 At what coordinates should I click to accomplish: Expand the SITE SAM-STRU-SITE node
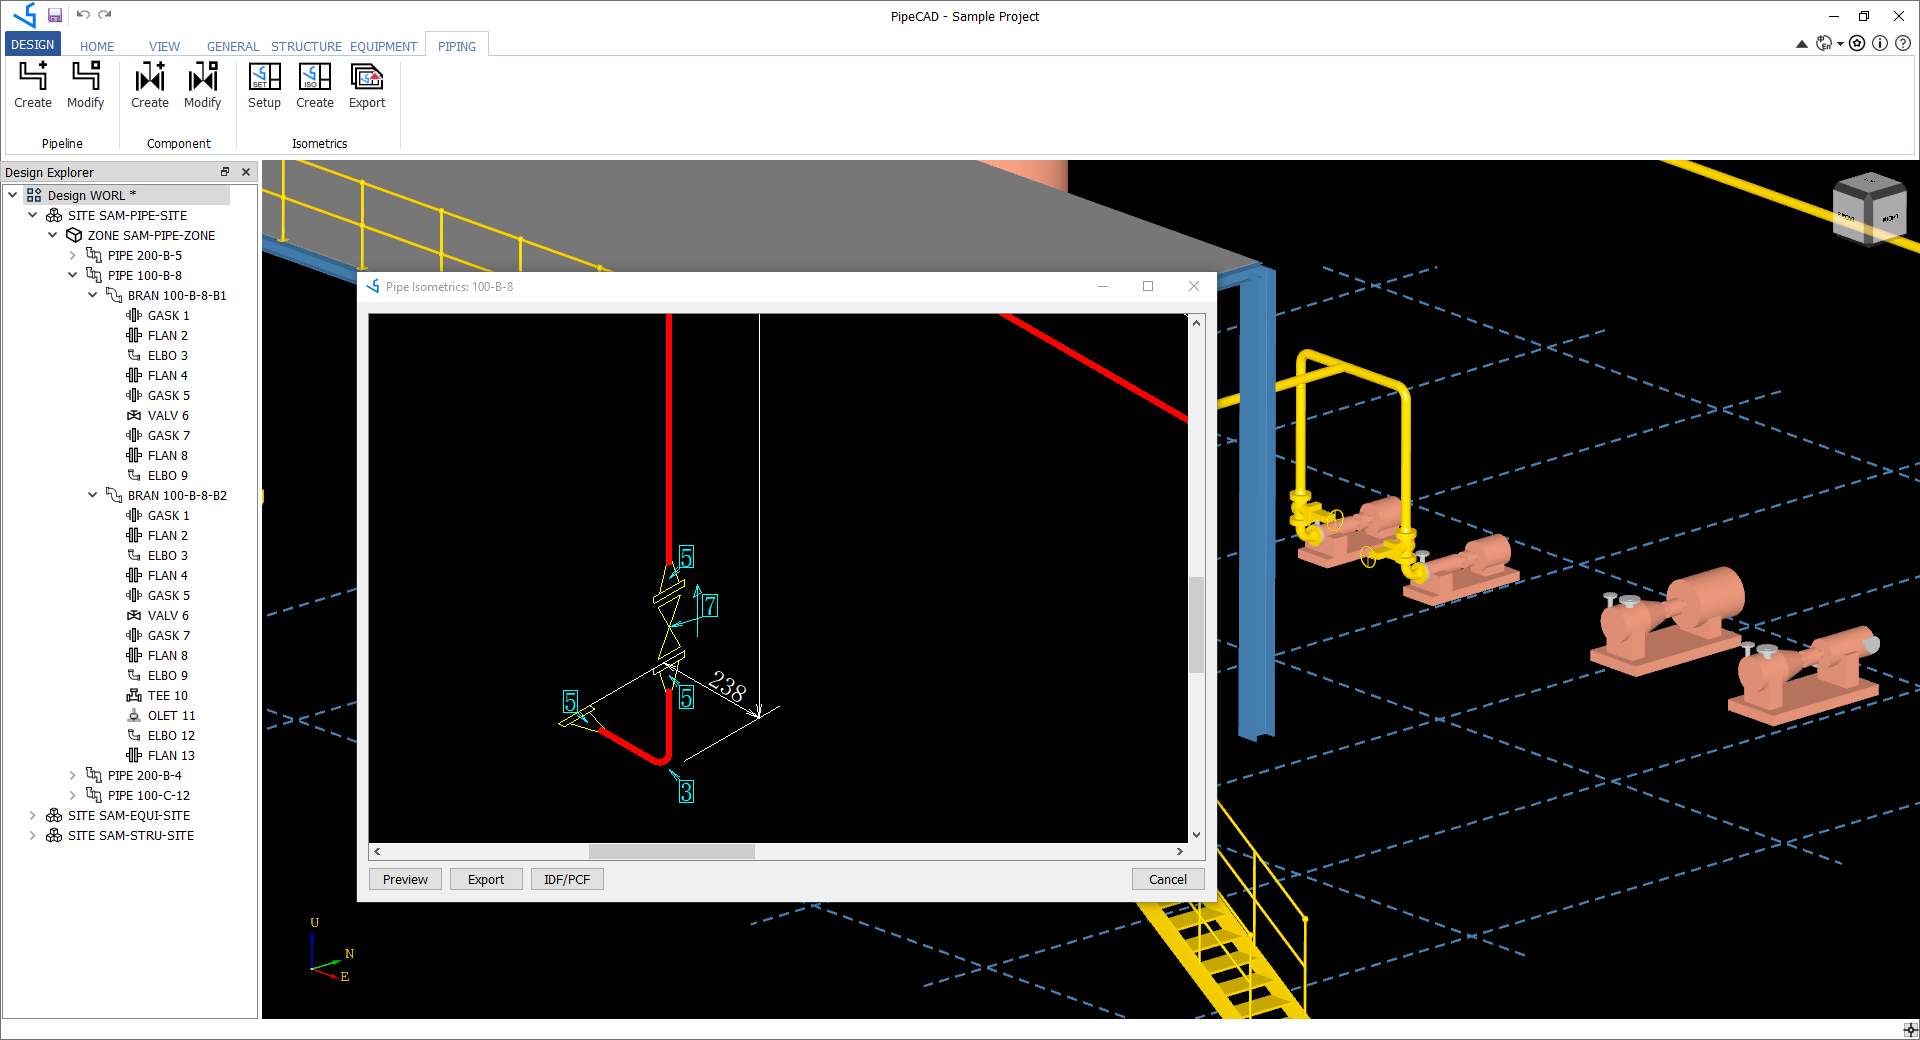click(32, 835)
